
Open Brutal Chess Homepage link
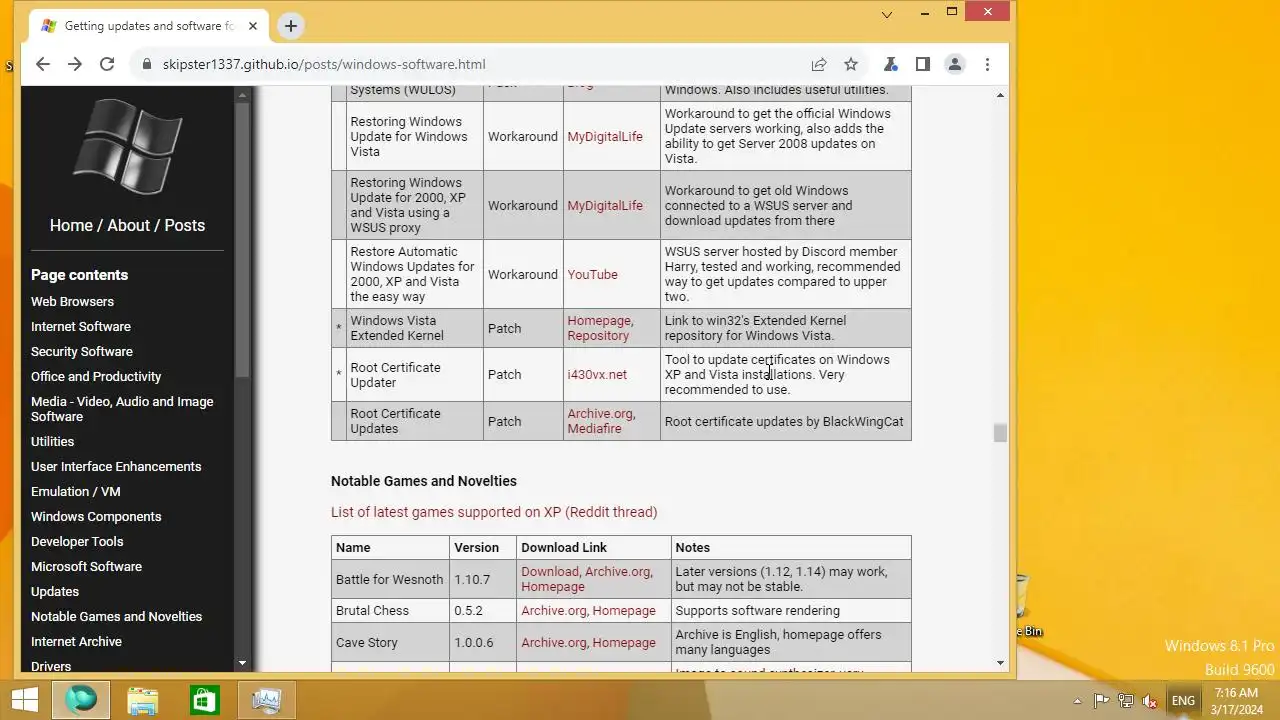coord(624,610)
